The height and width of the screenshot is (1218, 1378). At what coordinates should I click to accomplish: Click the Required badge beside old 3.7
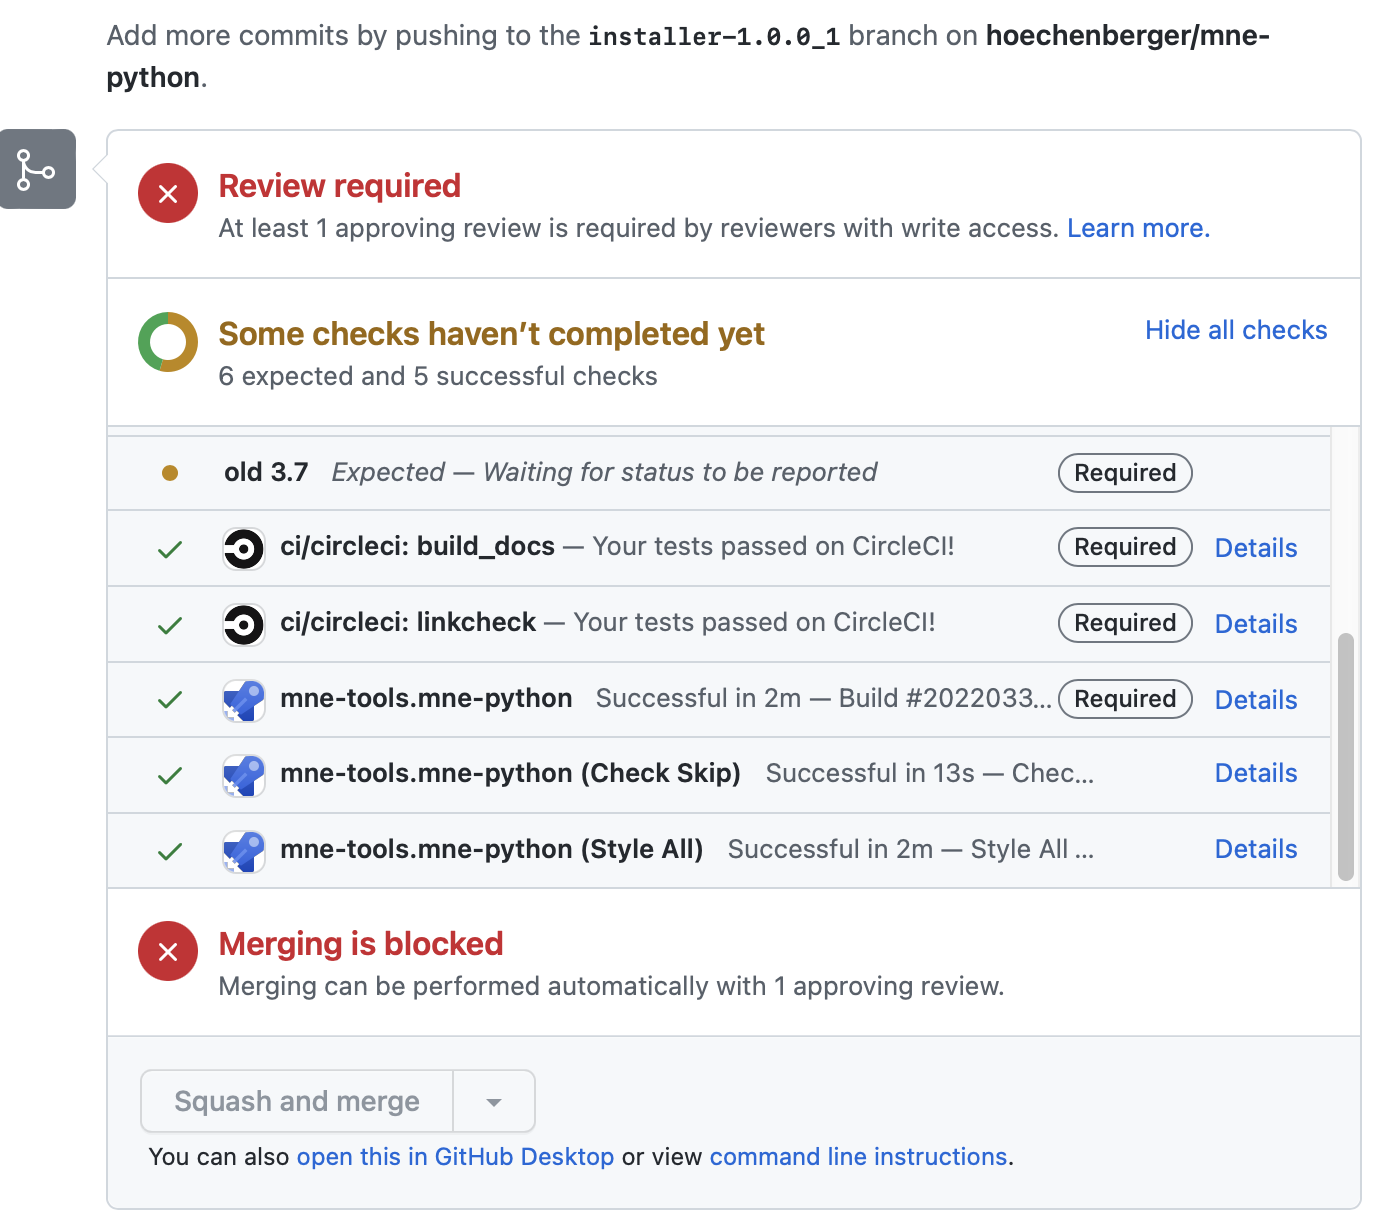click(x=1124, y=472)
